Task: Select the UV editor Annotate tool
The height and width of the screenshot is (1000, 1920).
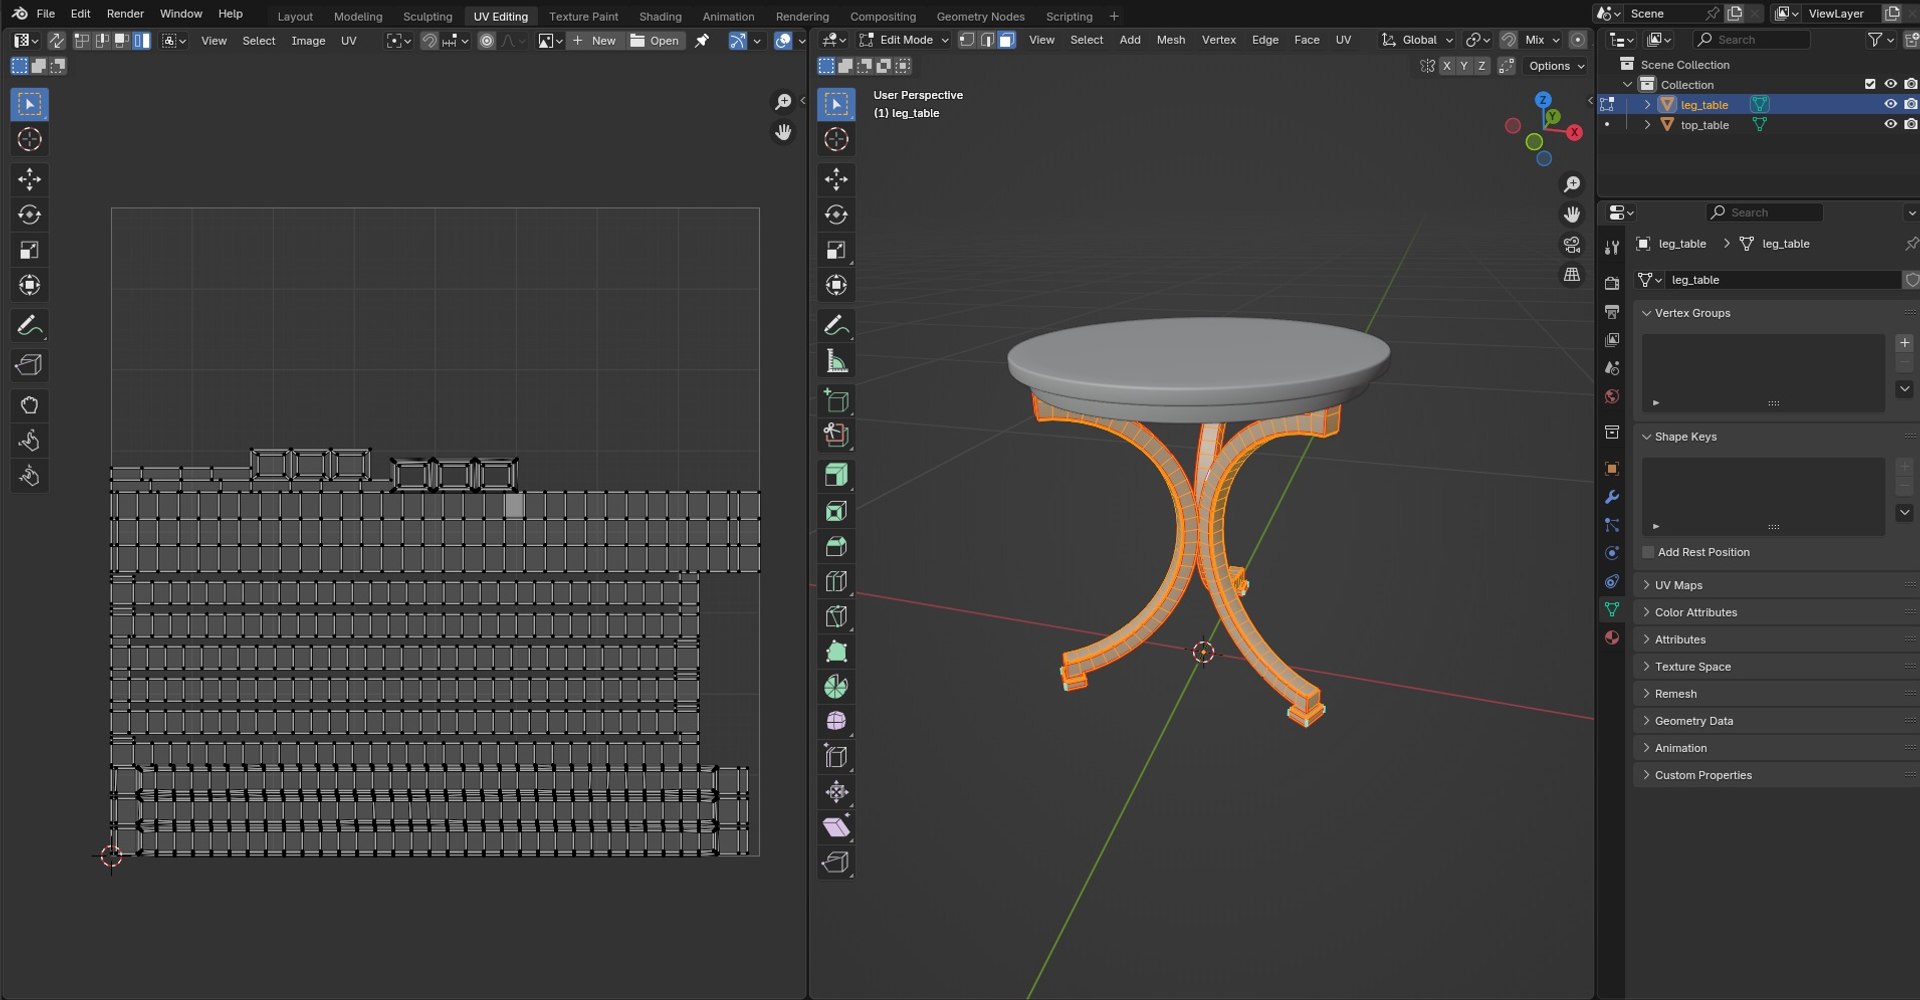Action: tap(29, 326)
